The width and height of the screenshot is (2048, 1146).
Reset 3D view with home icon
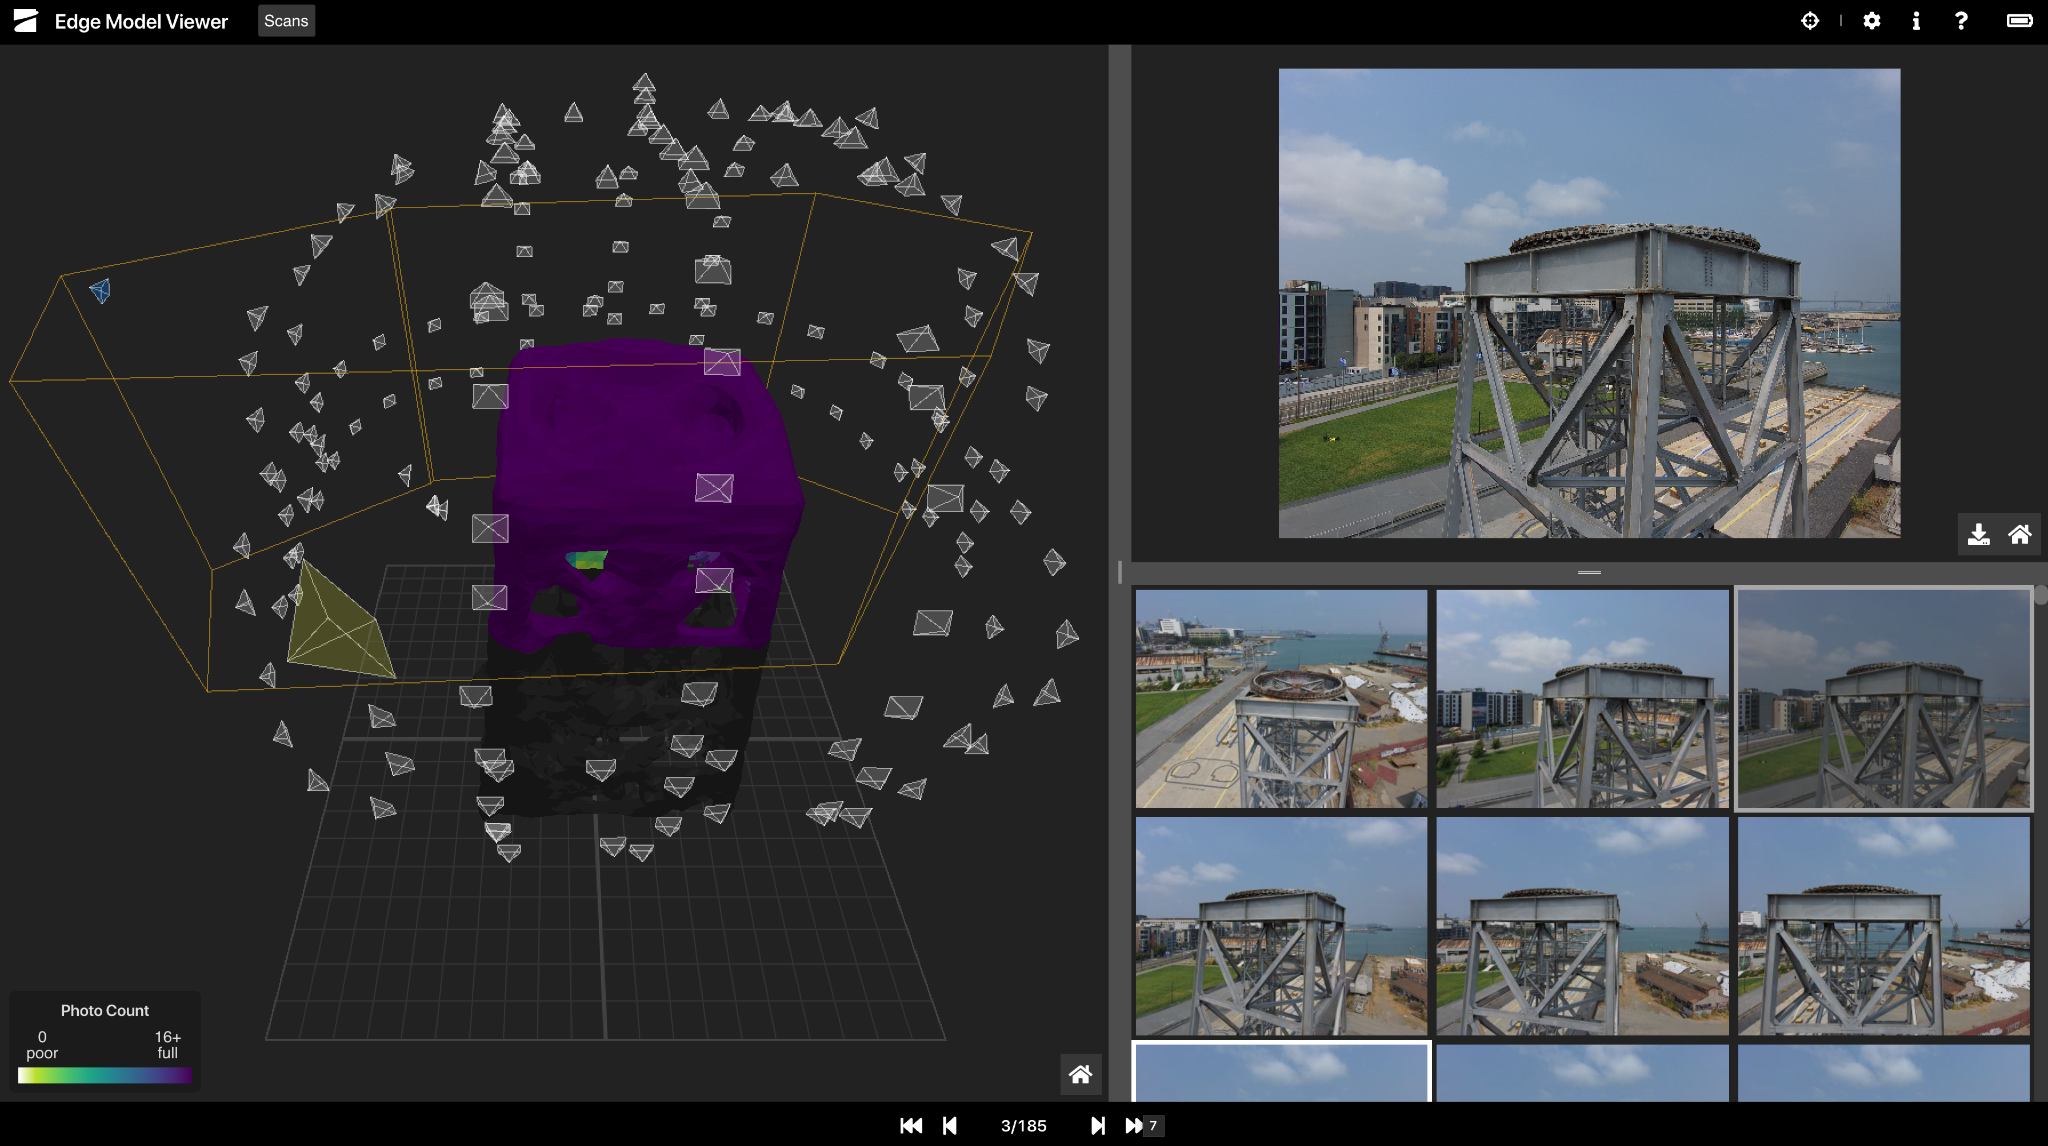1080,1074
